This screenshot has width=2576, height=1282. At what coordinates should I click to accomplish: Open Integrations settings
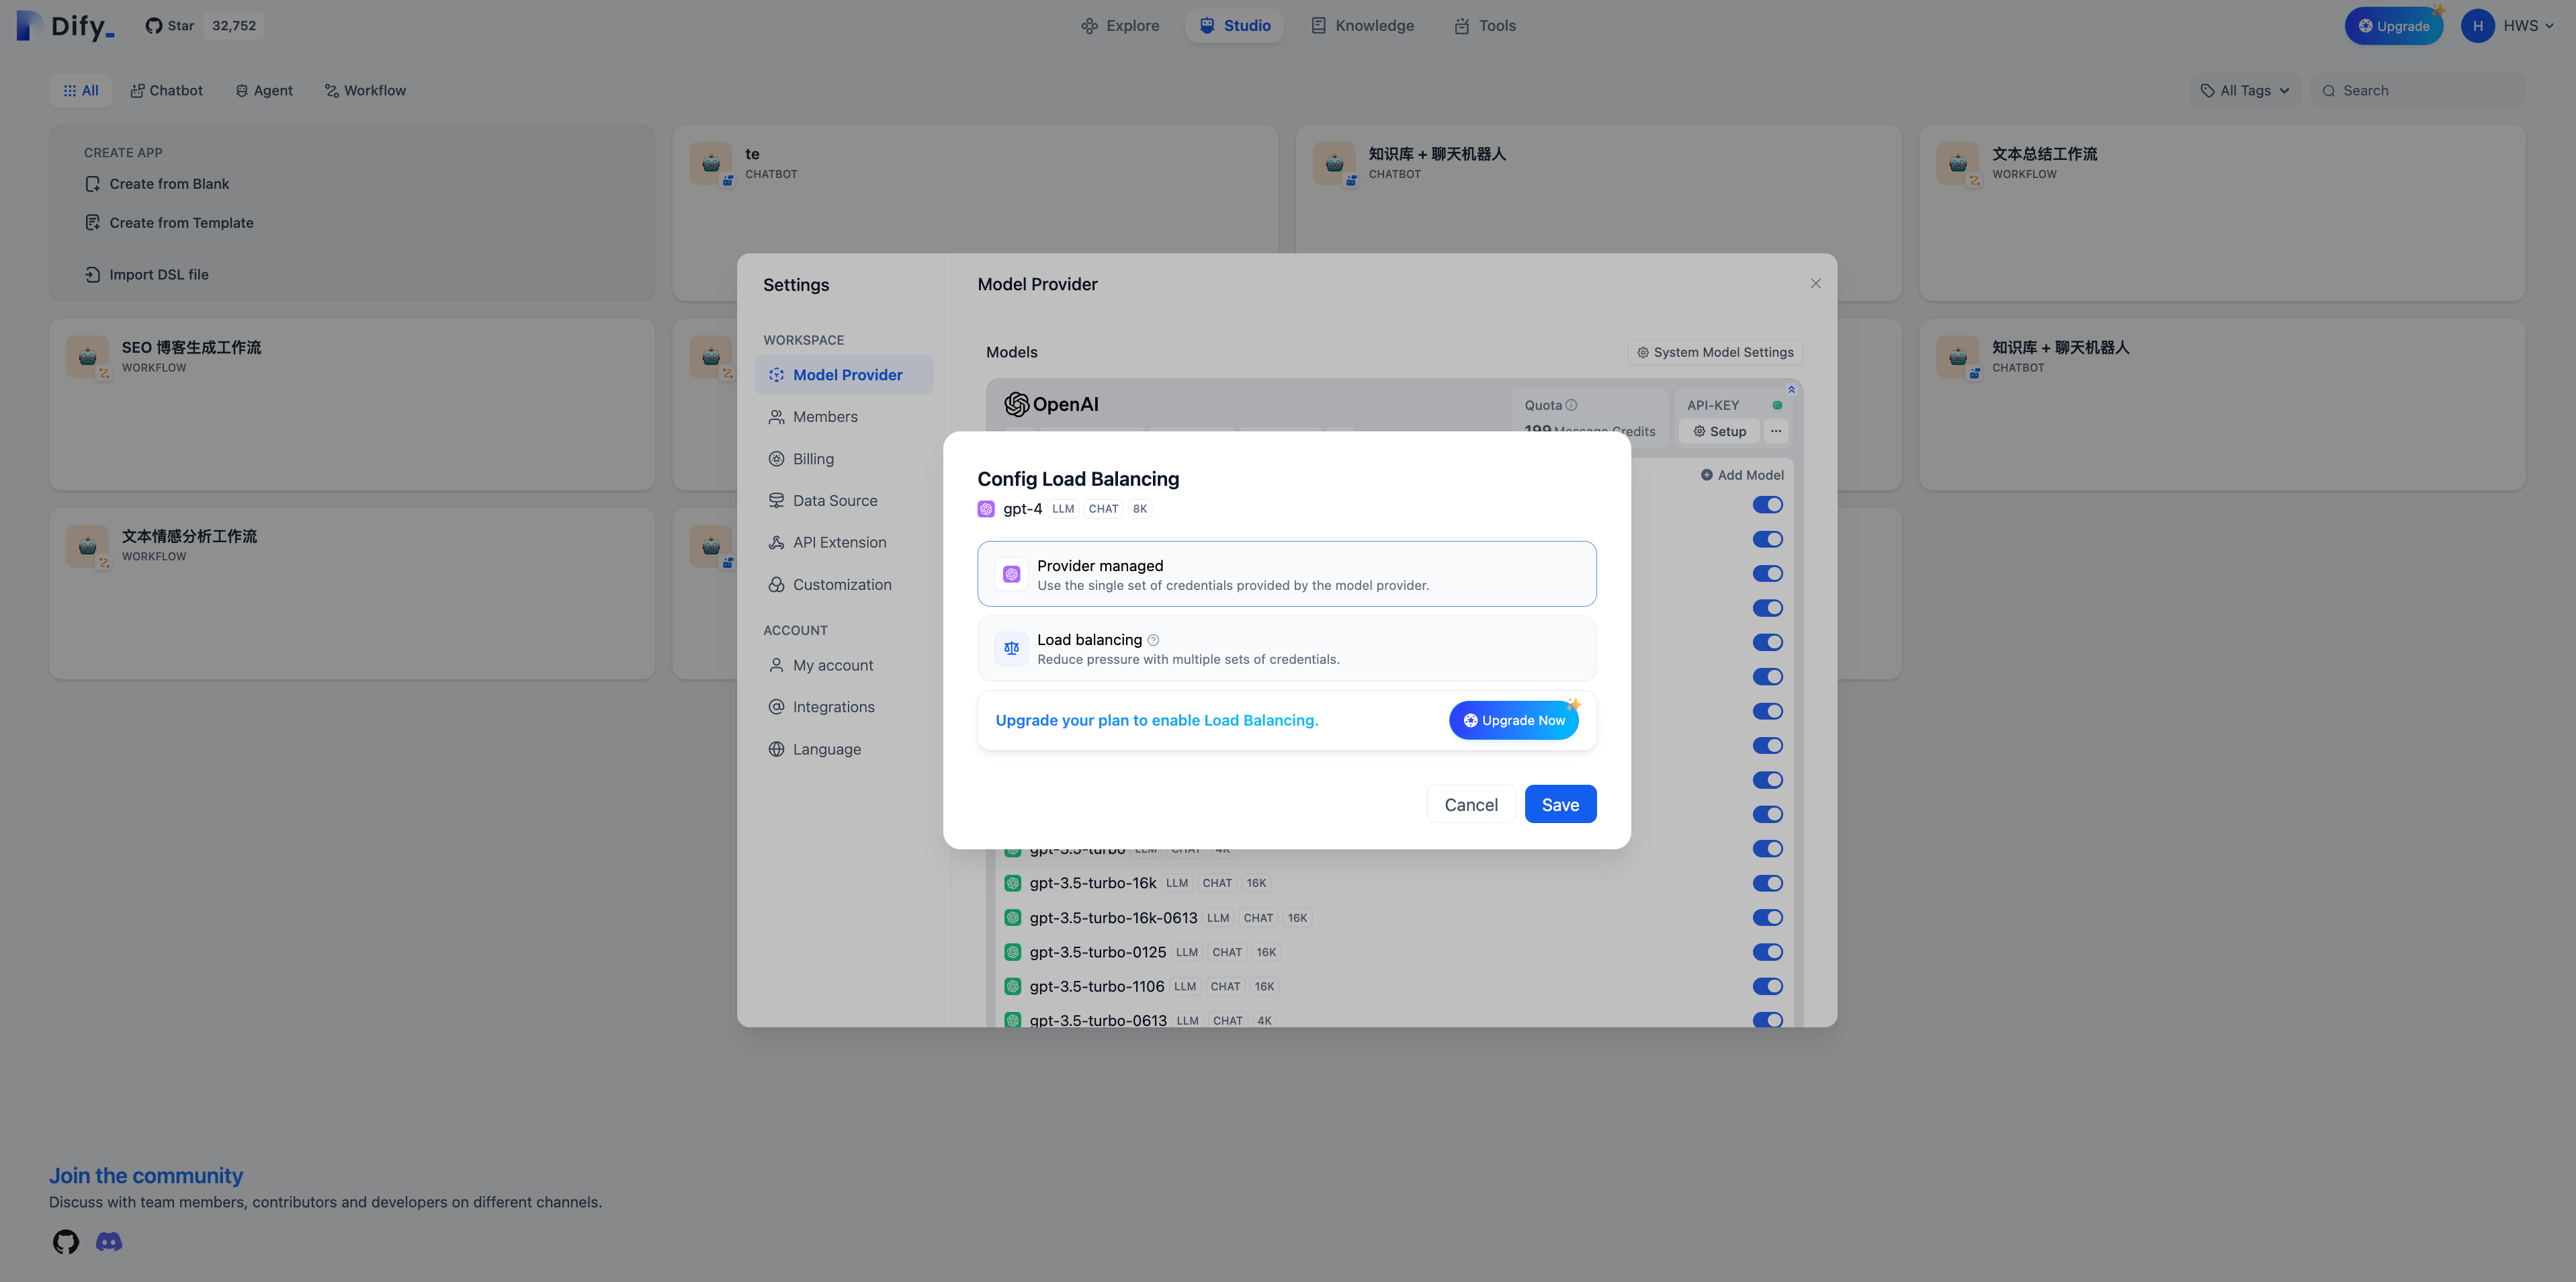844,707
